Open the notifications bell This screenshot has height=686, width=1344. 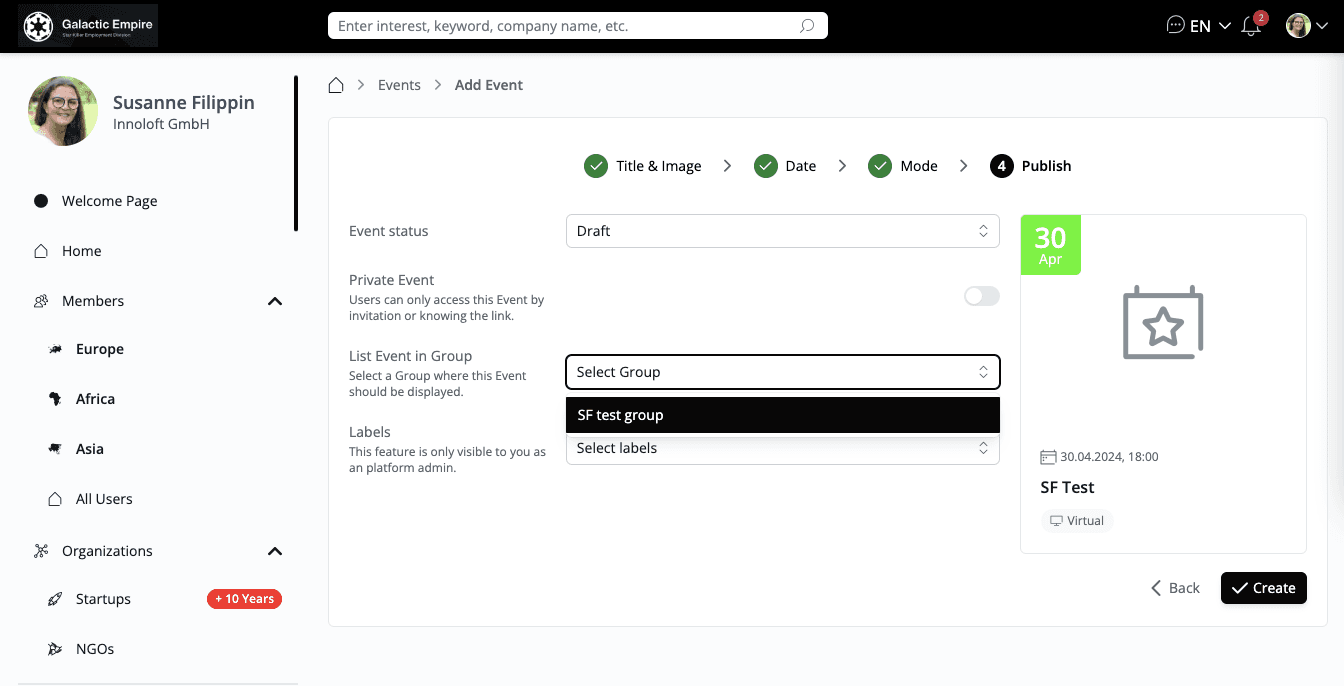pos(1251,26)
